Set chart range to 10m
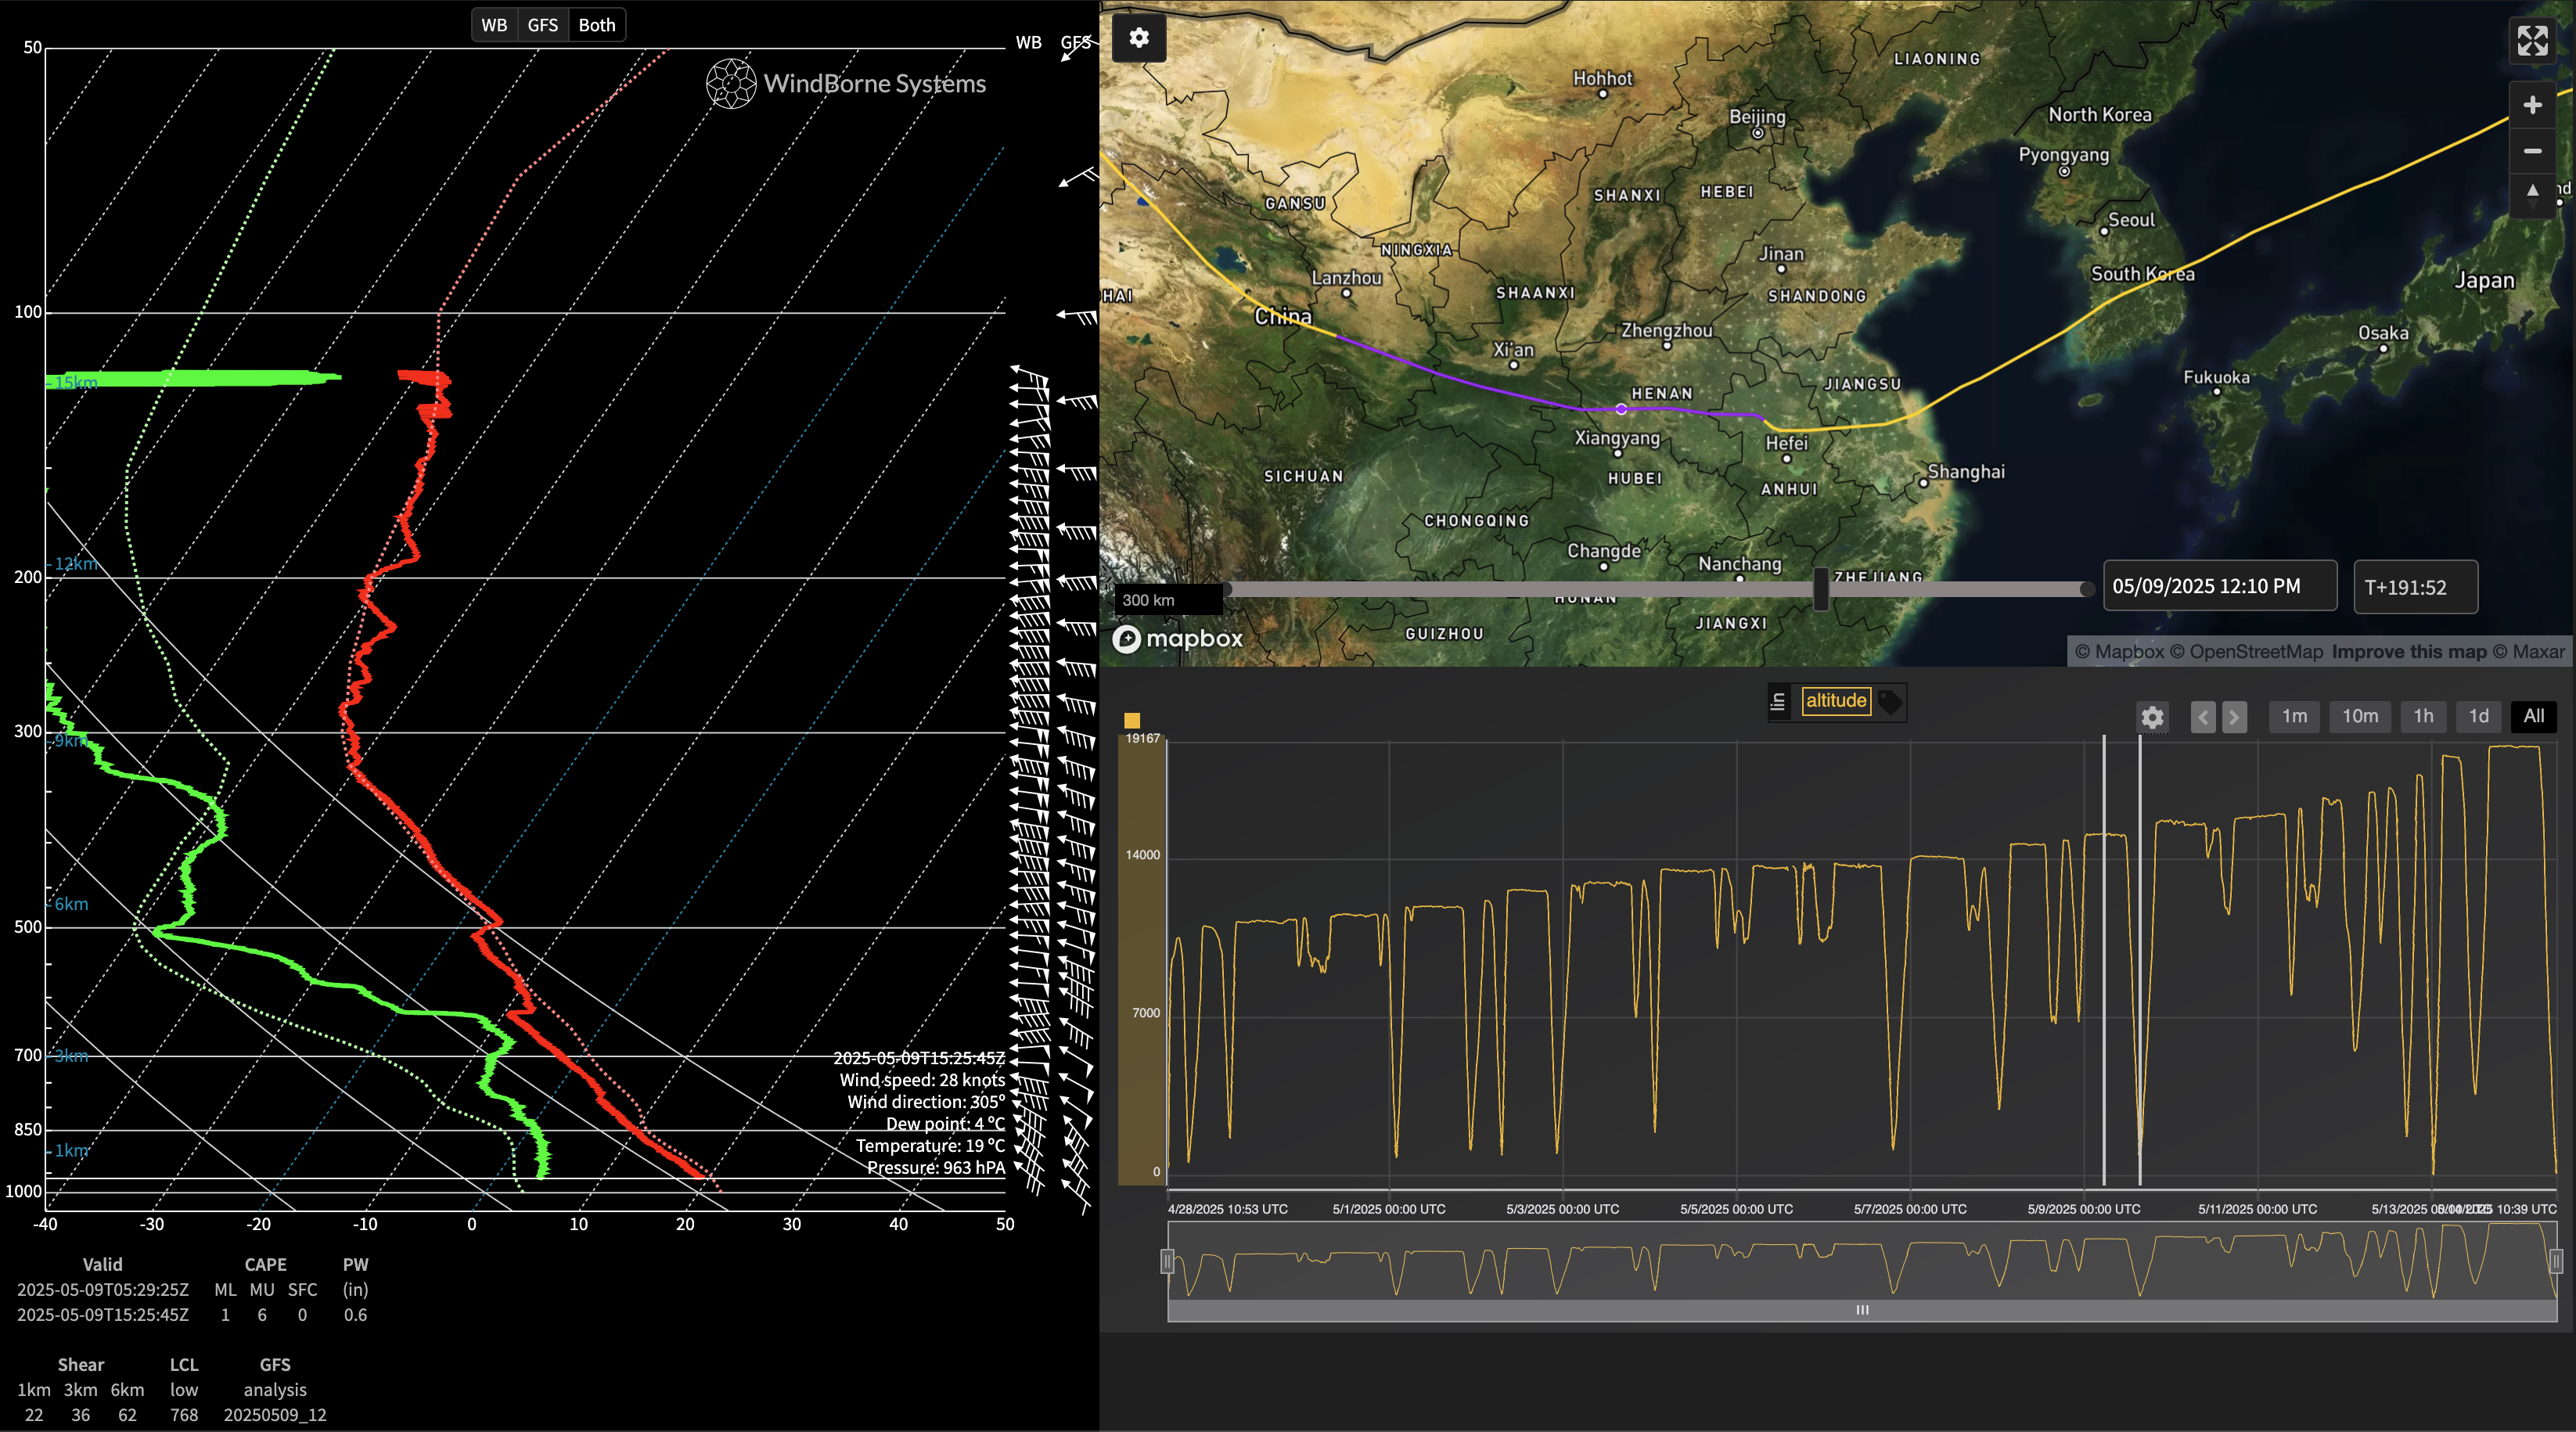 click(x=2360, y=716)
